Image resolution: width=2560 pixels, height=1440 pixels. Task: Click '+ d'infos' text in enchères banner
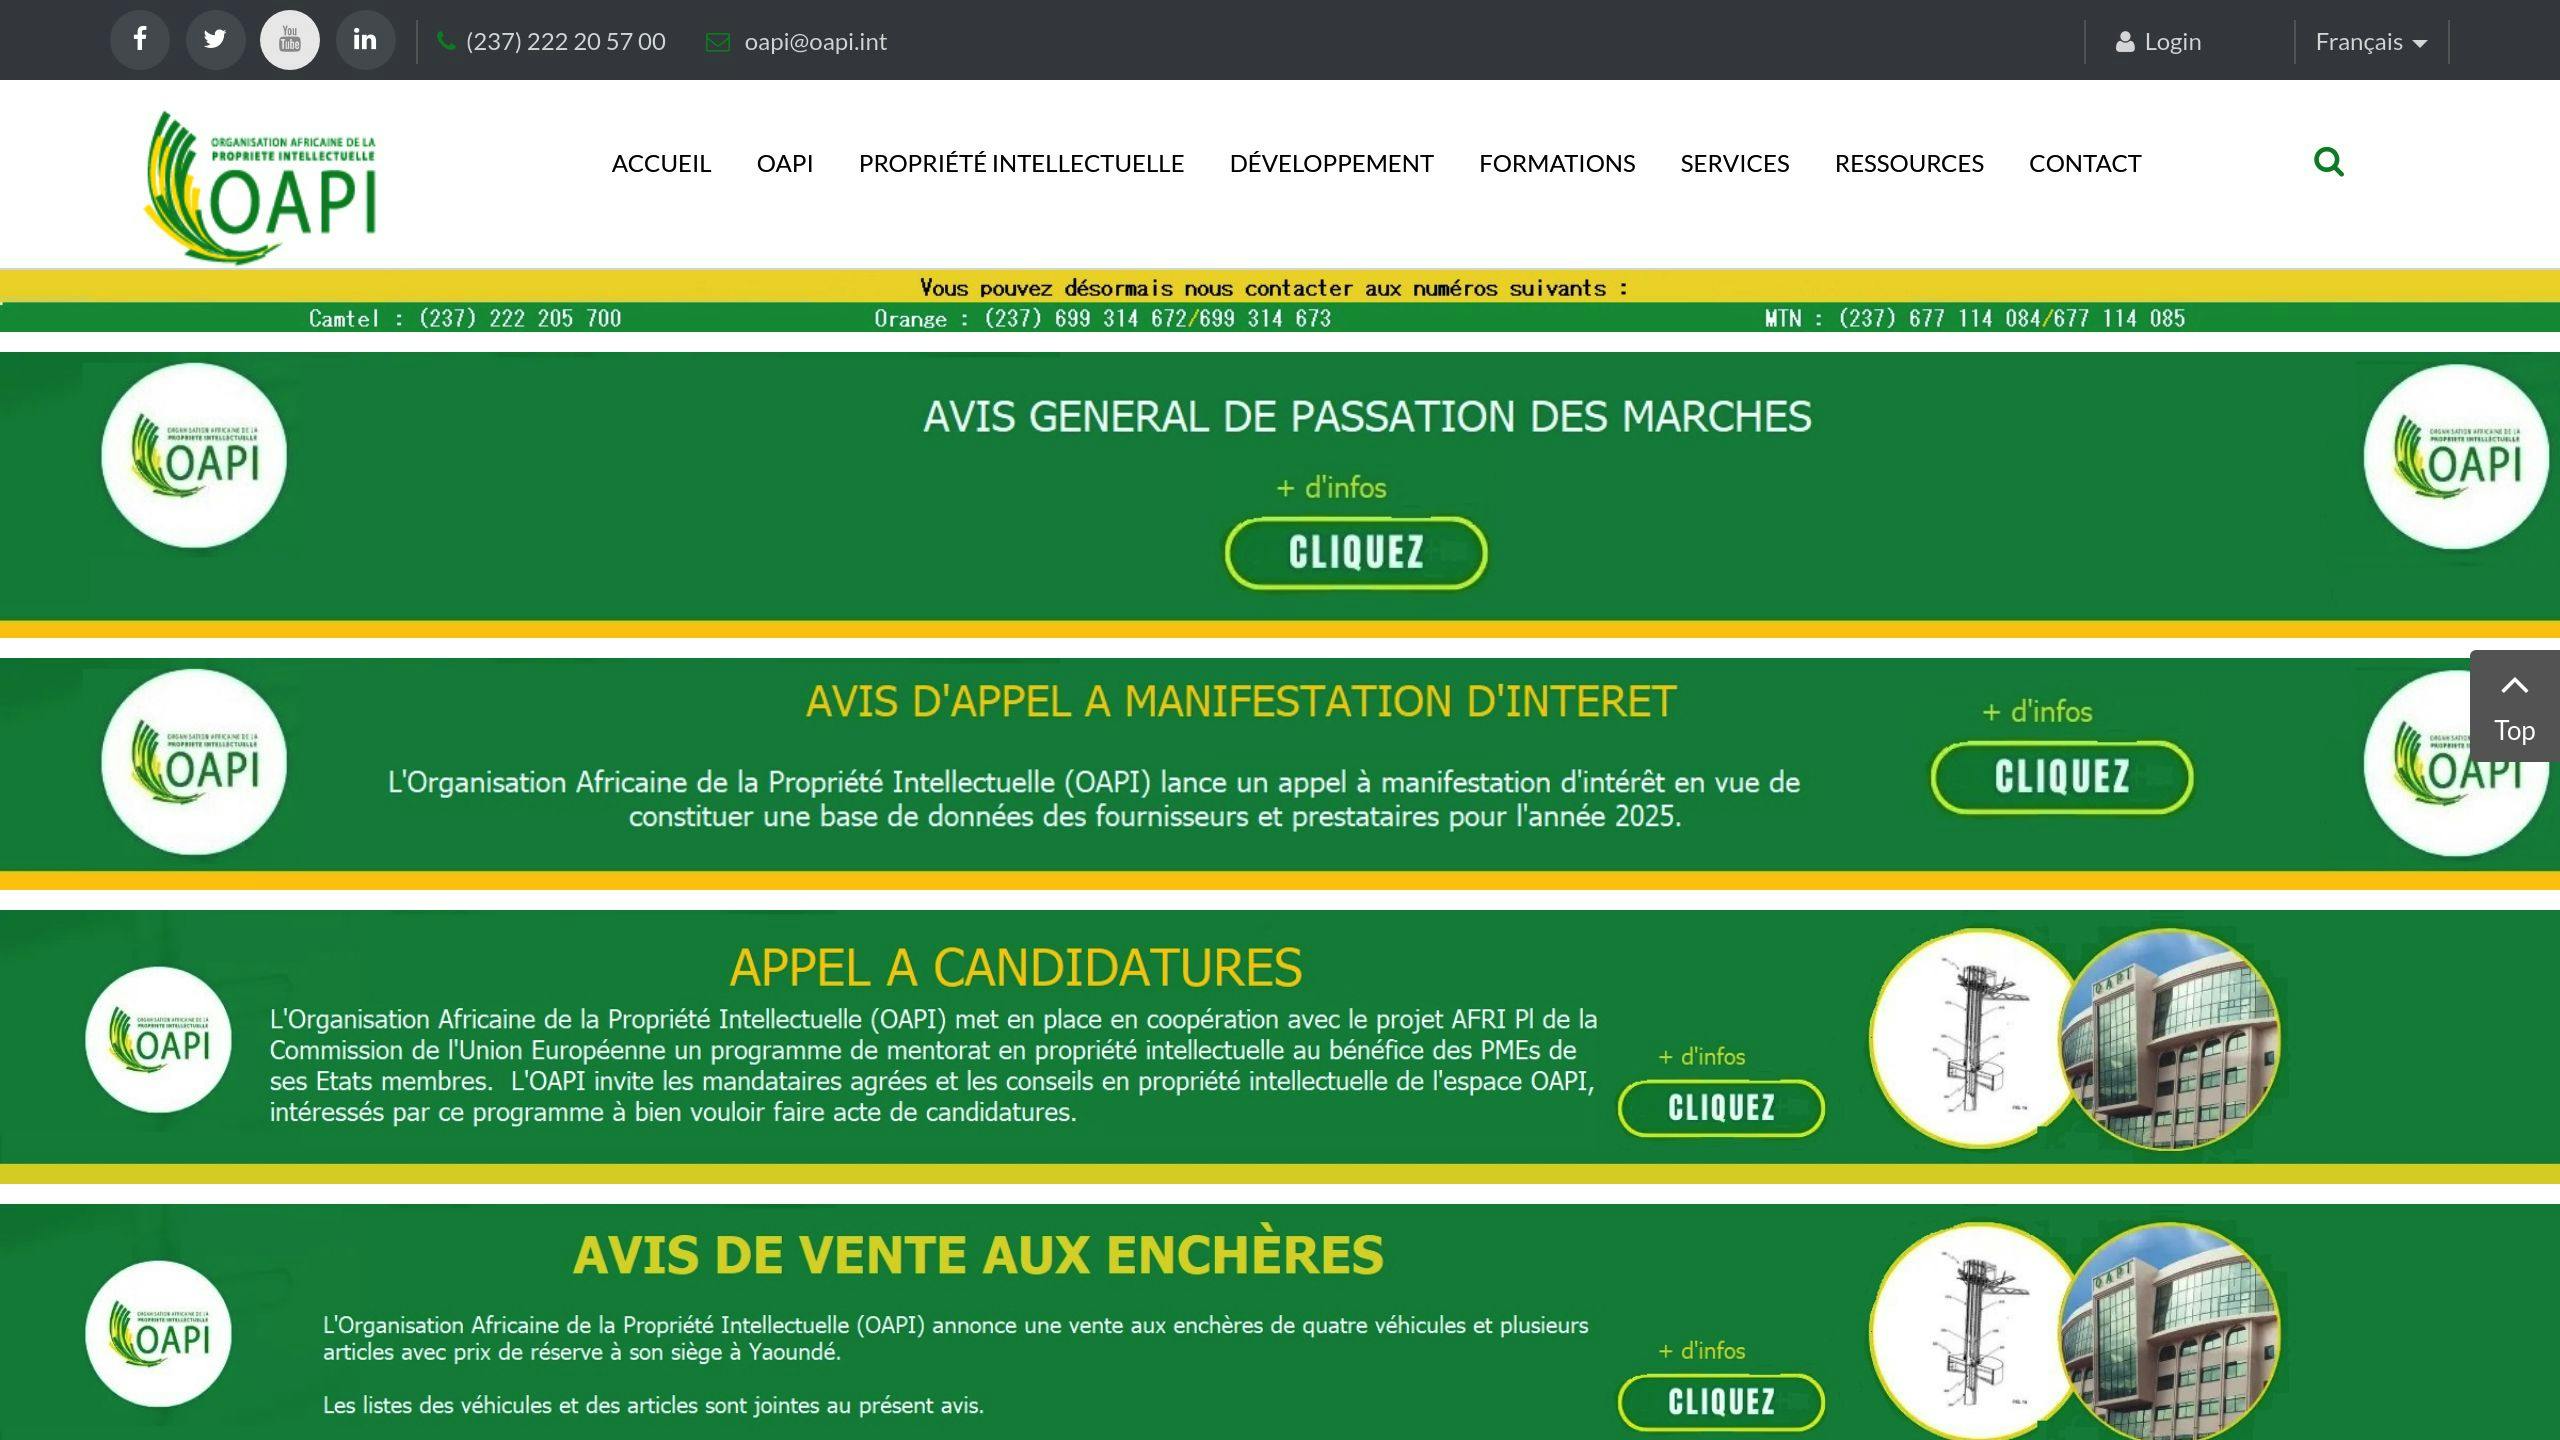1701,1351
